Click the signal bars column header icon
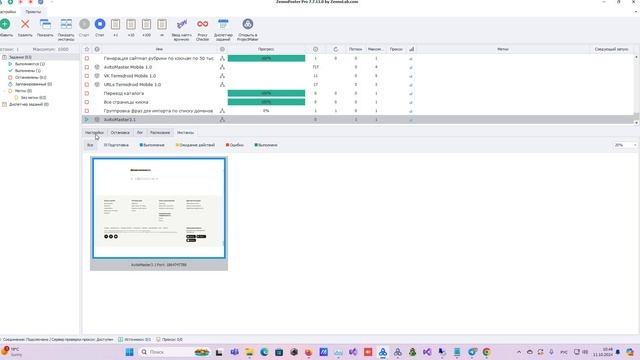The image size is (640, 360). point(411,49)
